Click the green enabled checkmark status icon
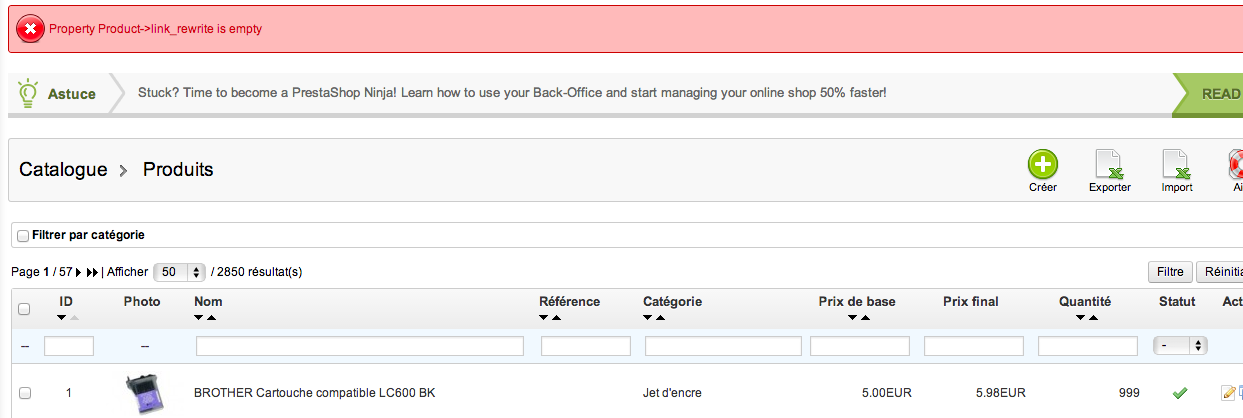Viewport: 1243px width, 418px height. tap(1180, 392)
